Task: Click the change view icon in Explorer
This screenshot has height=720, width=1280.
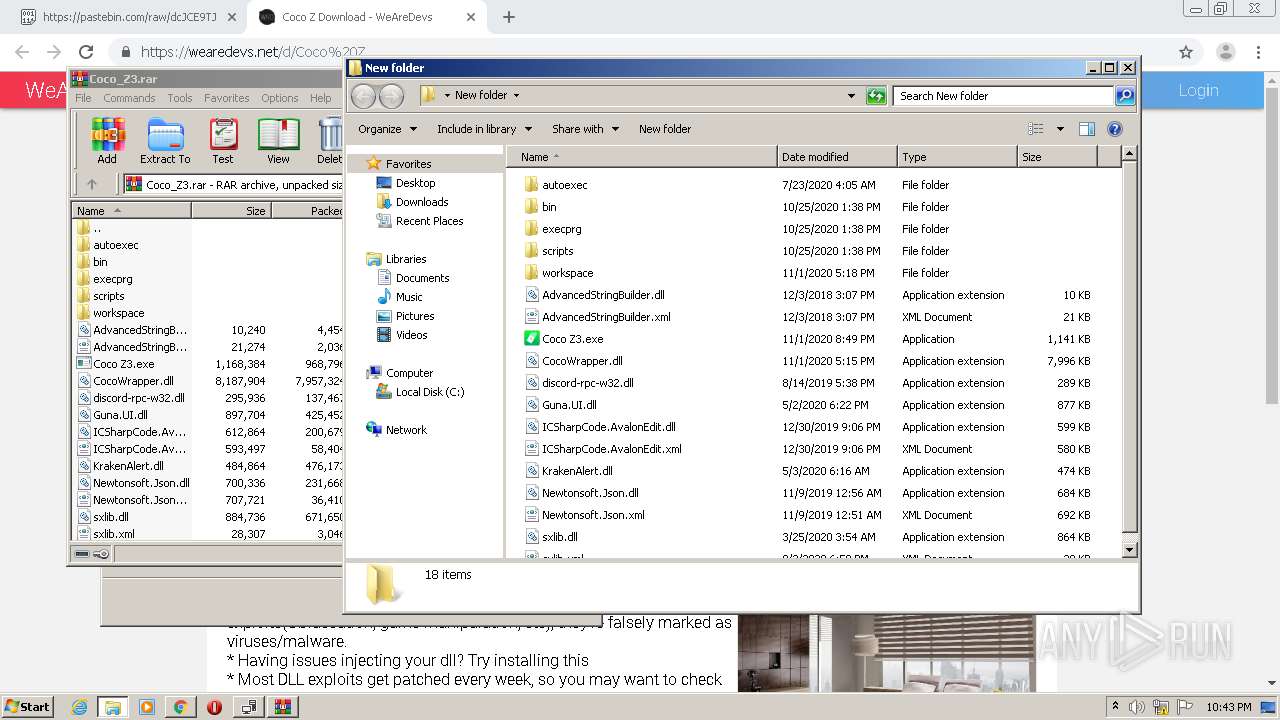Action: tap(1036, 129)
